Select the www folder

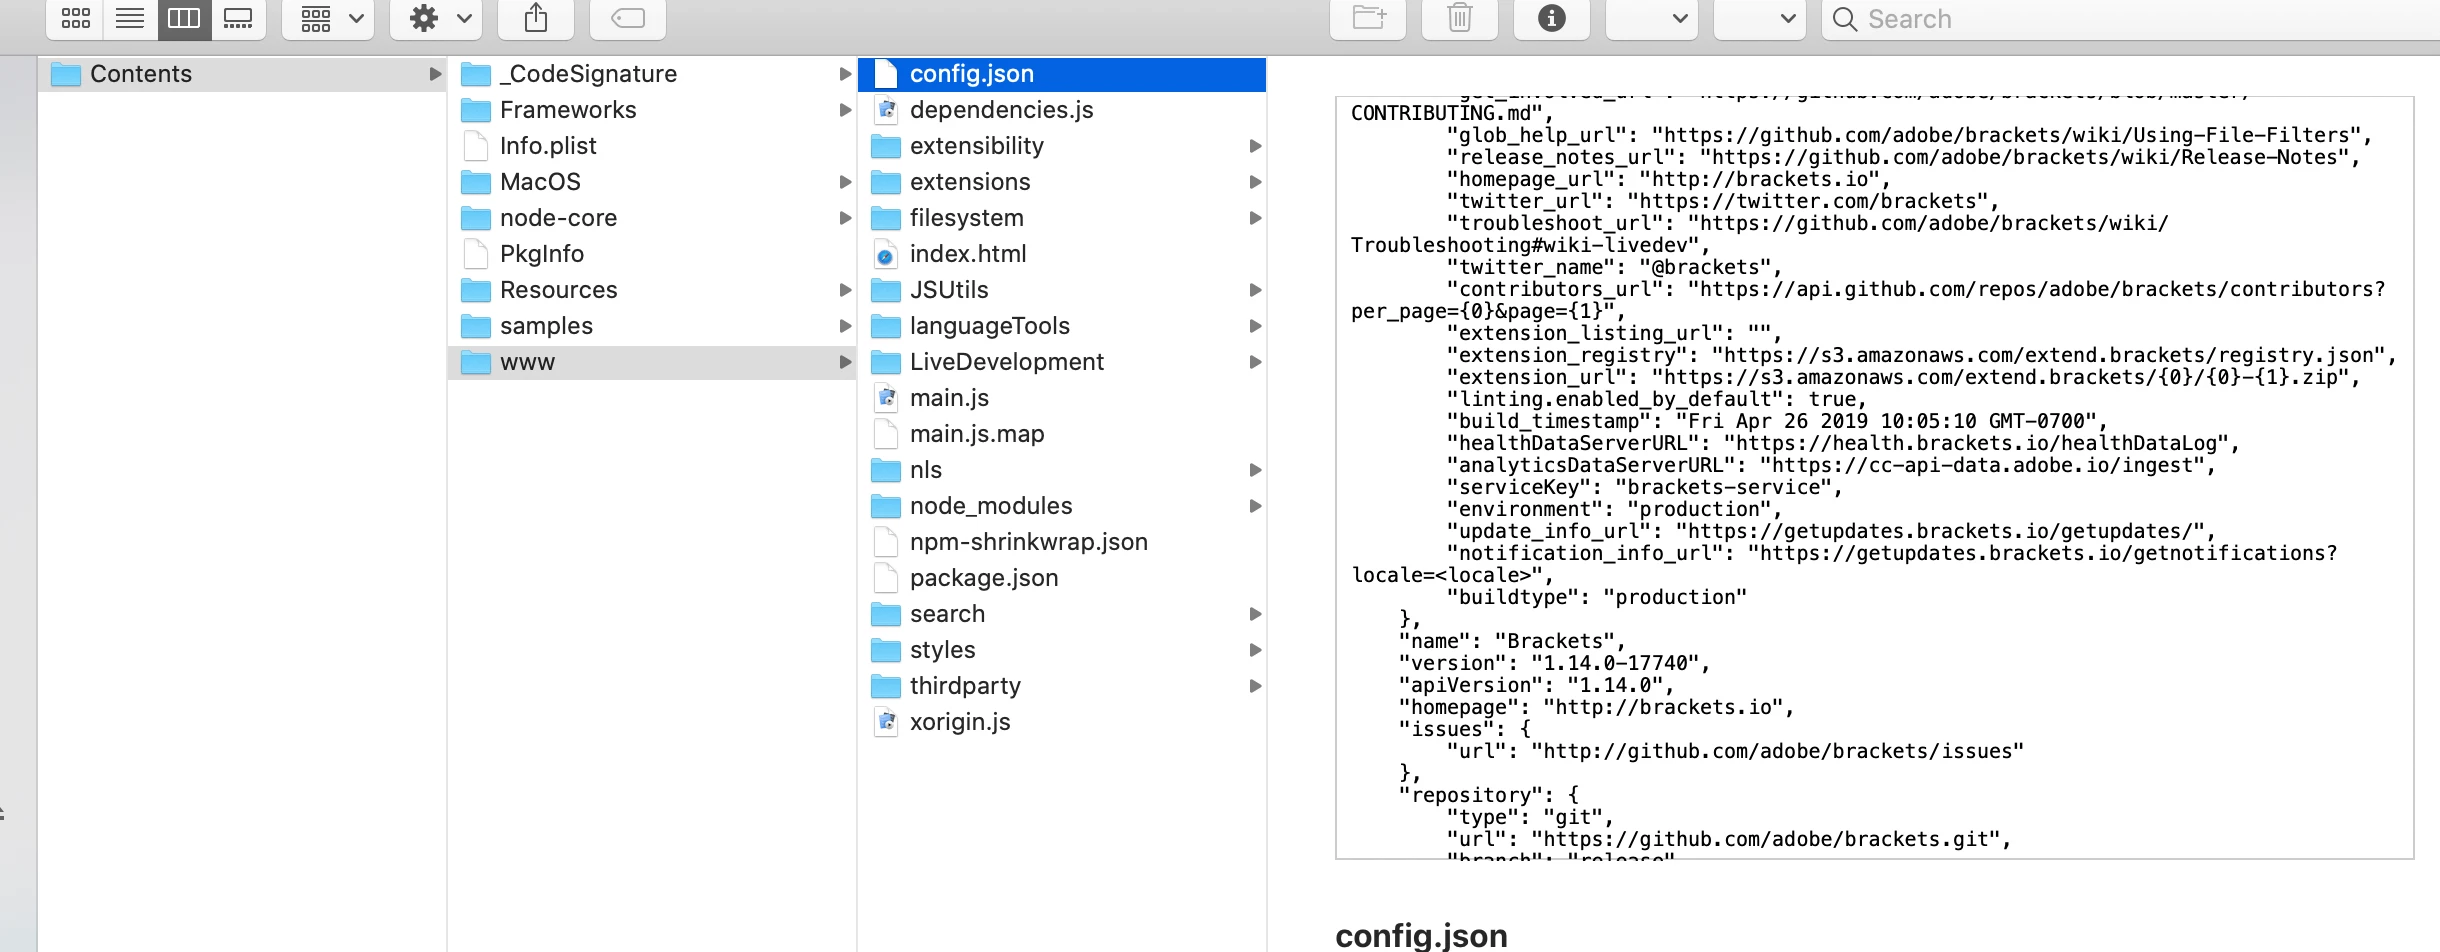pyautogui.click(x=652, y=362)
